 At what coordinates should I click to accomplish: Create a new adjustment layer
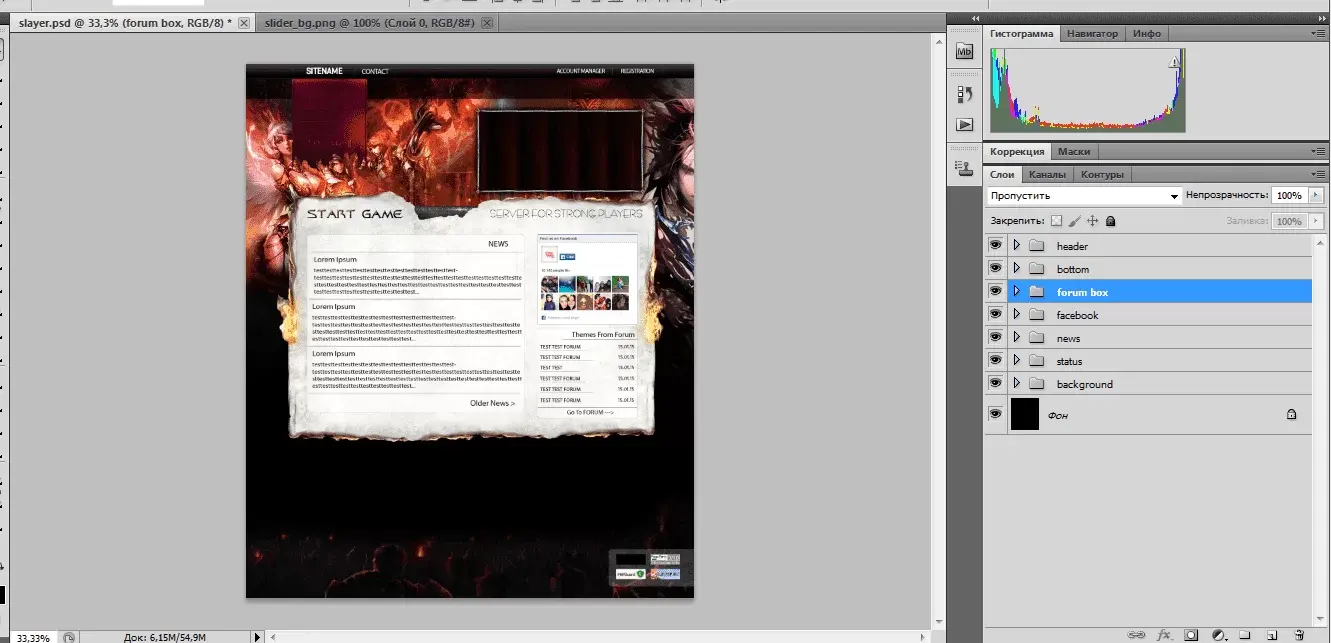click(1219, 634)
